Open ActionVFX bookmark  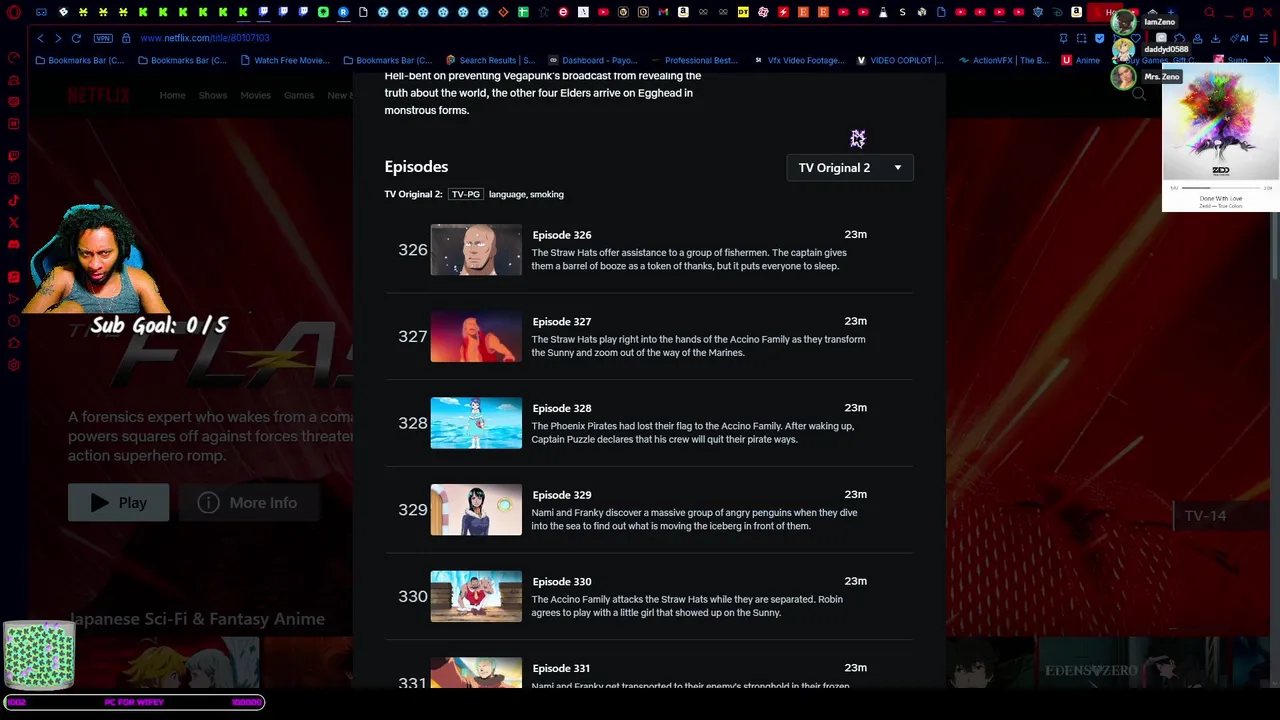(1003, 60)
